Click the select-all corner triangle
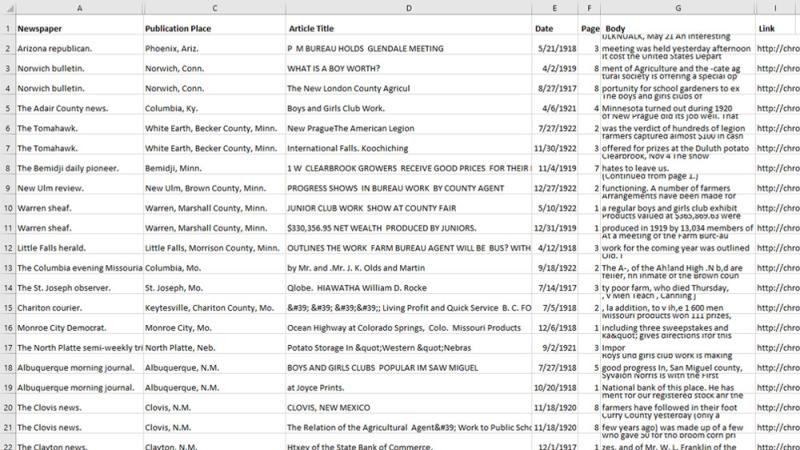Image resolution: width=800 pixels, height=450 pixels. point(8,8)
